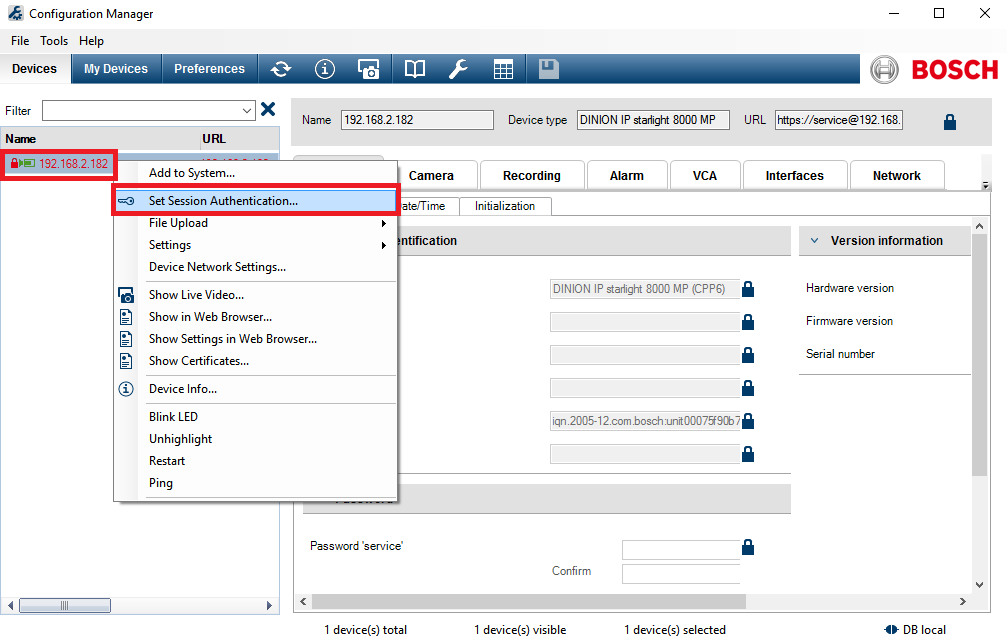The image size is (1007, 639).
Task: Open the Network tab
Action: [897, 176]
